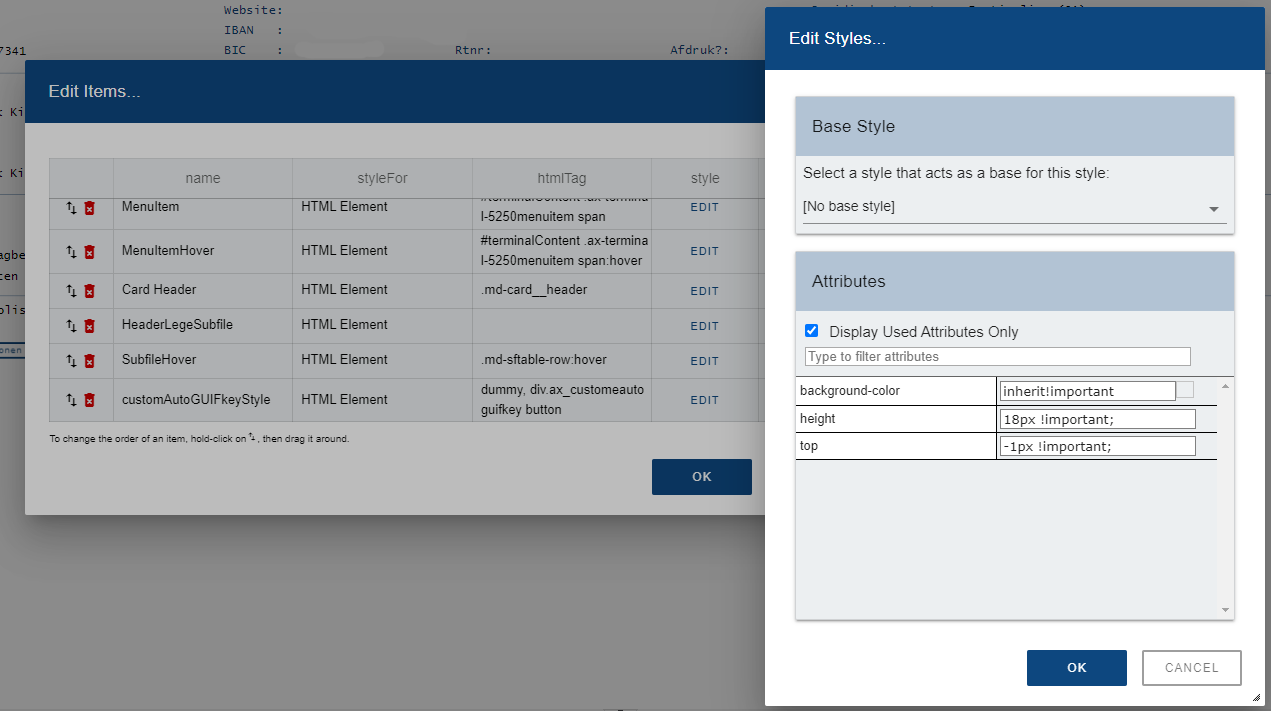The width and height of the screenshot is (1271, 711).
Task: Uncheck Display Used Attributes Only
Action: click(x=812, y=331)
